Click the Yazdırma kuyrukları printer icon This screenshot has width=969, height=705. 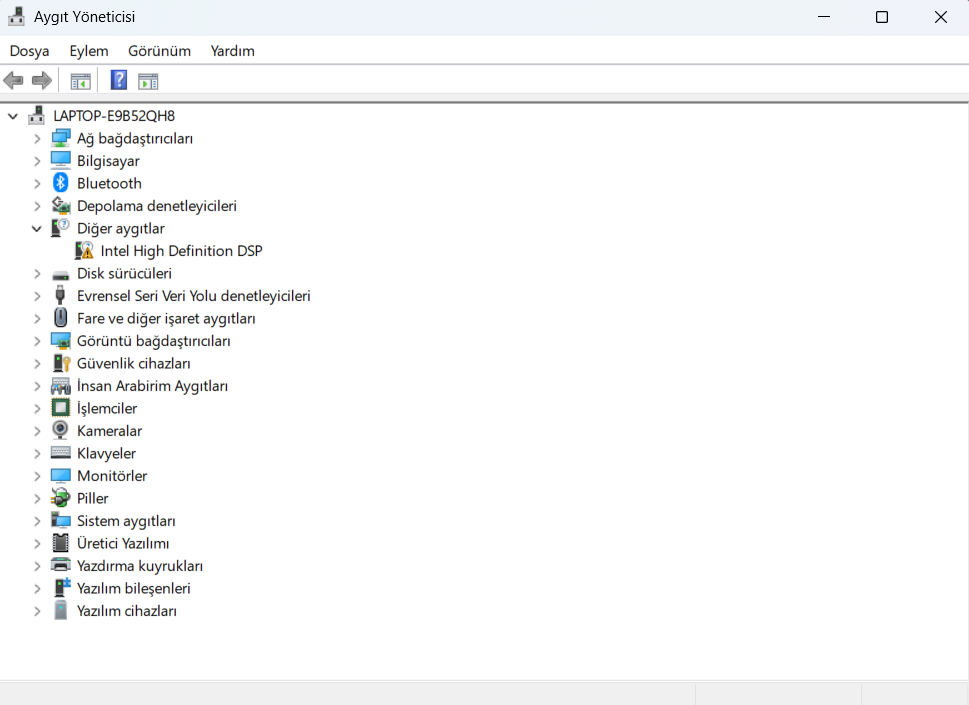pyautogui.click(x=61, y=565)
